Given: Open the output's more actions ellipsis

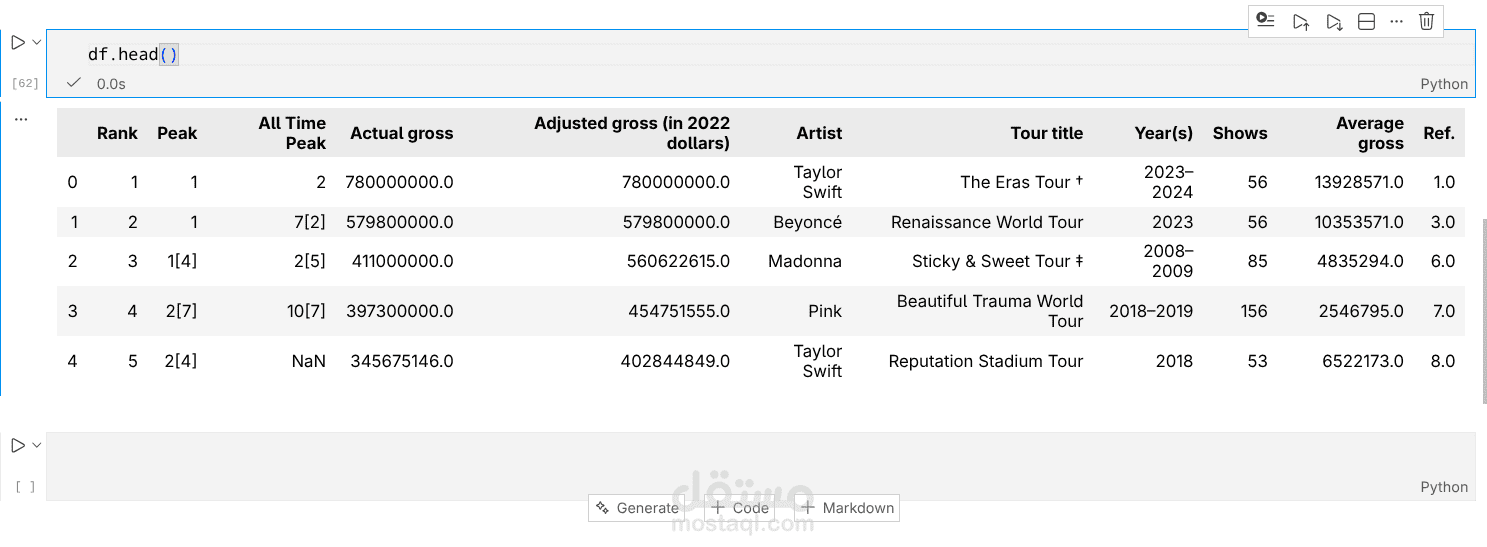Looking at the screenshot, I should click(21, 119).
